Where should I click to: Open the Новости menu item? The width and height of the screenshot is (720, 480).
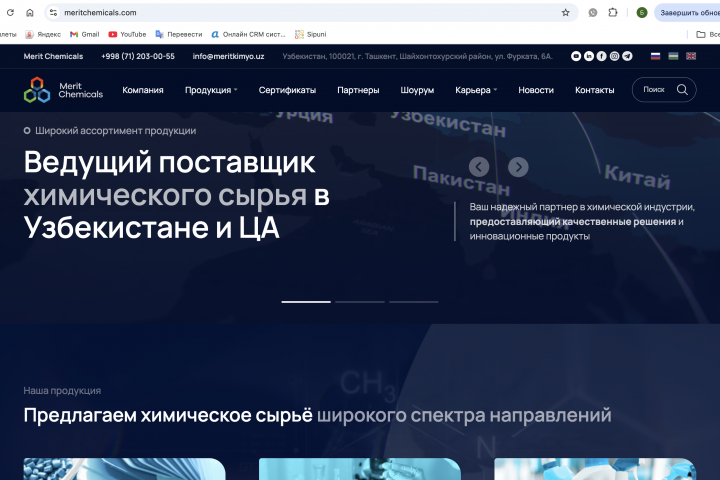click(536, 90)
